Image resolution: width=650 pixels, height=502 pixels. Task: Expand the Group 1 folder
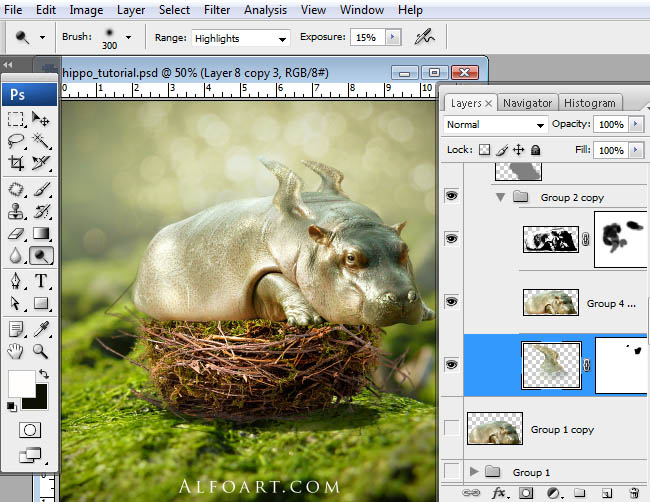pyautogui.click(x=474, y=471)
